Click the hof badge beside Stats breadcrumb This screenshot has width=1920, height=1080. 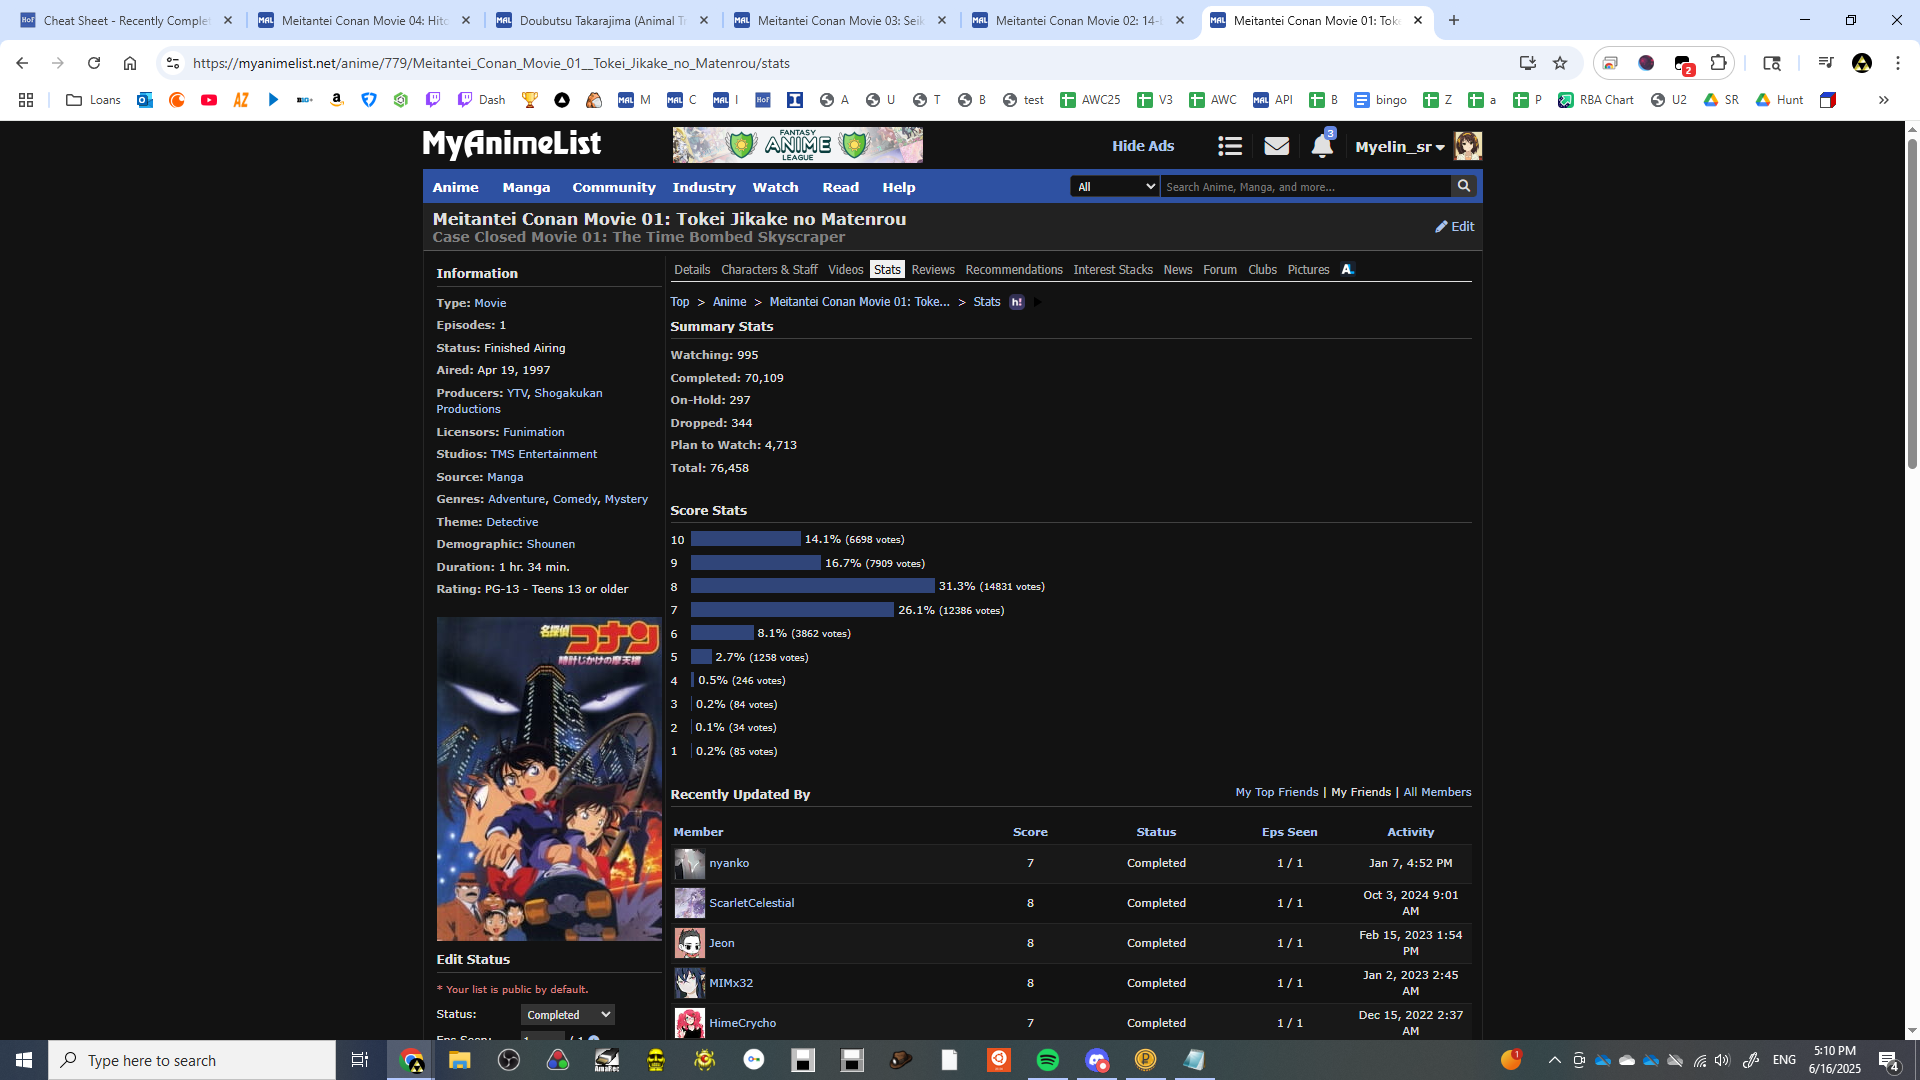click(x=1016, y=302)
